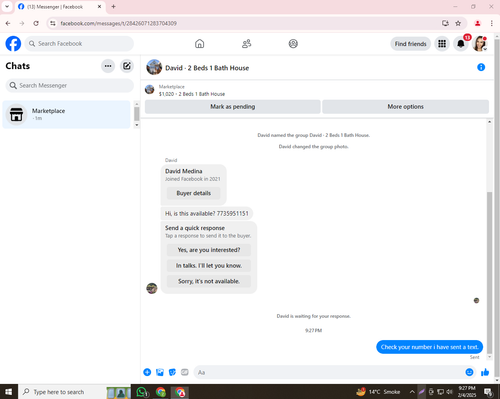Open the apps grid menu icon
The width and height of the screenshot is (500, 399).
(x=442, y=44)
